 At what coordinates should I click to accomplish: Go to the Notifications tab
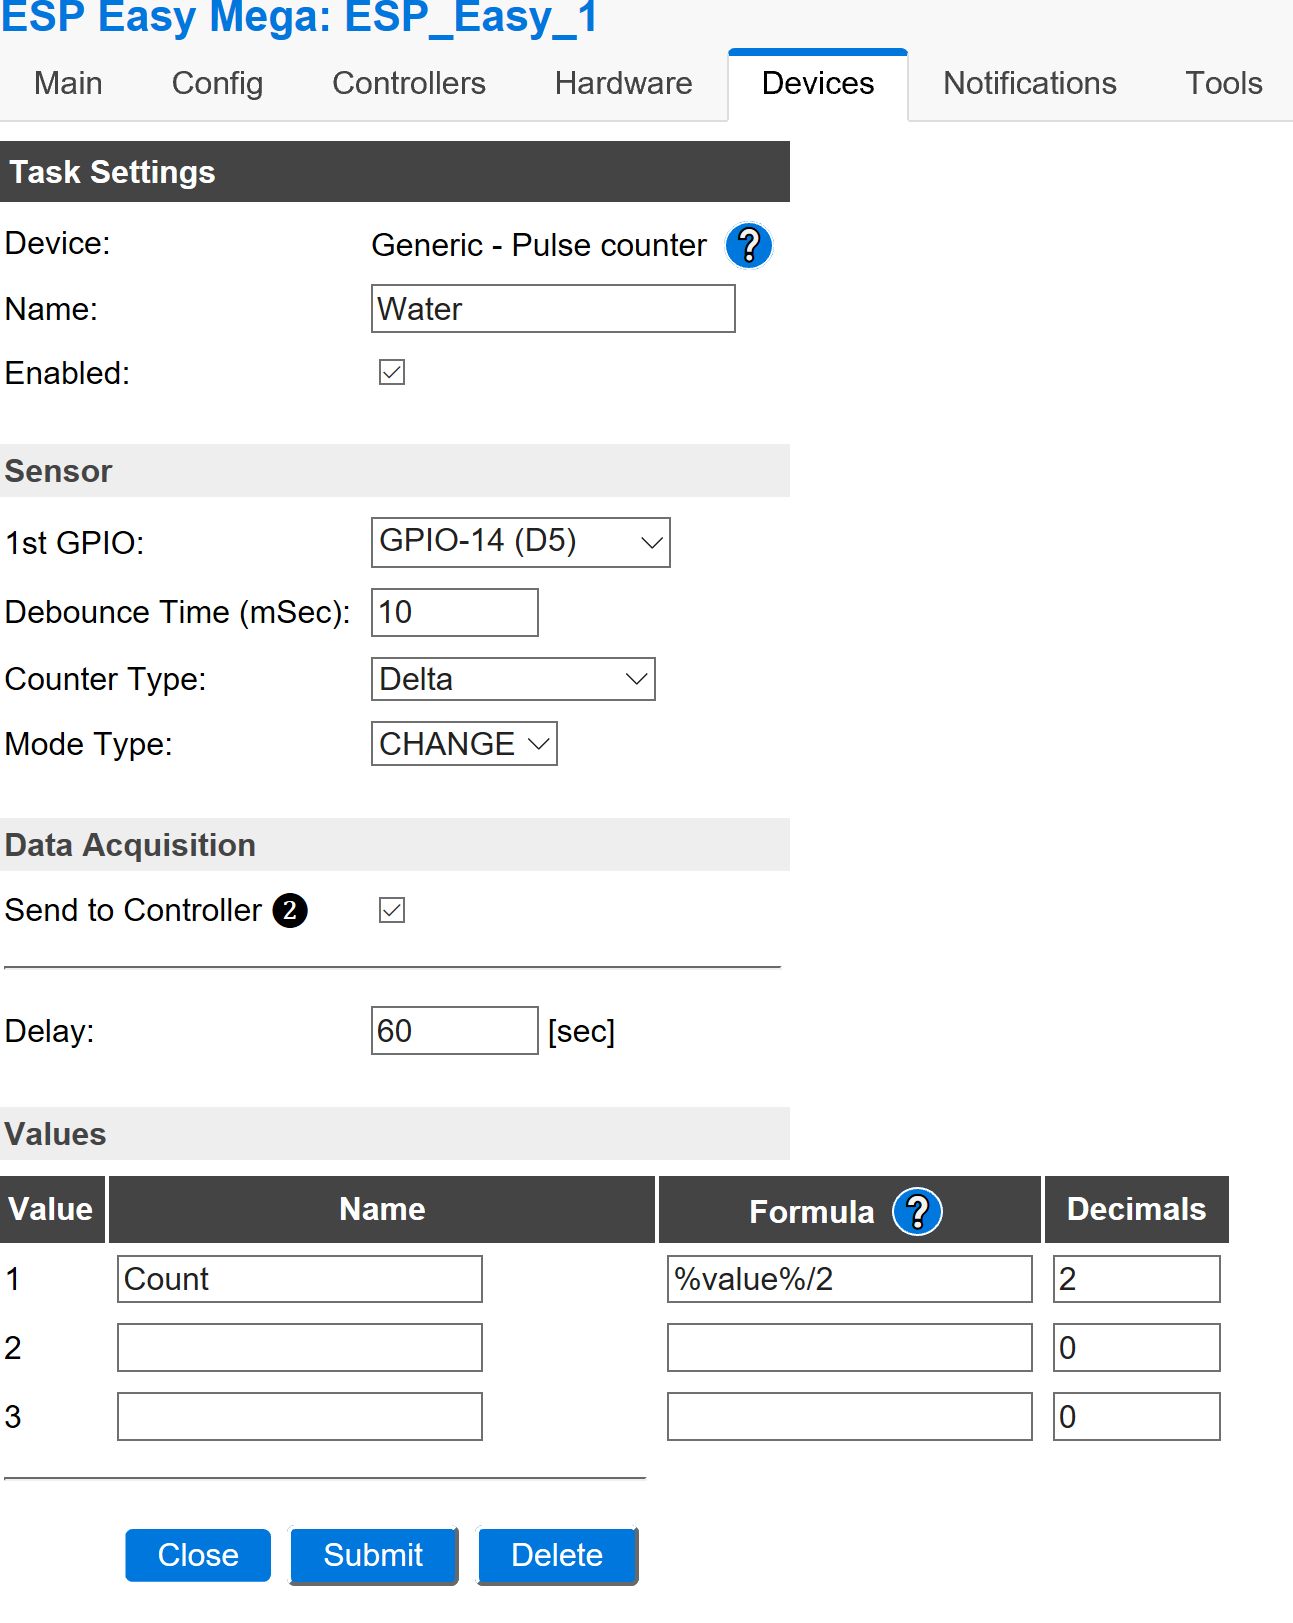pyautogui.click(x=1030, y=84)
